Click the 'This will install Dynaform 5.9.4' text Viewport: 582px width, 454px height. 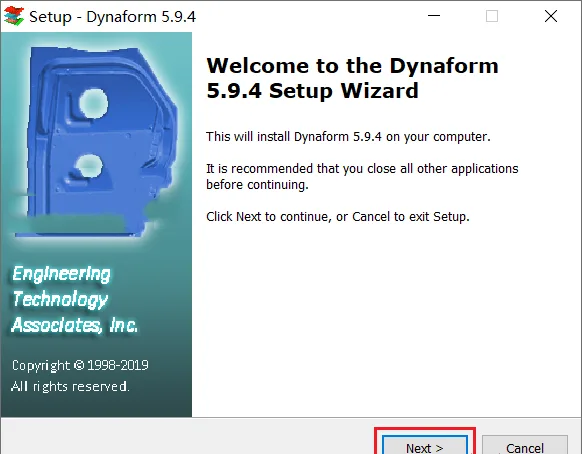tap(348, 137)
